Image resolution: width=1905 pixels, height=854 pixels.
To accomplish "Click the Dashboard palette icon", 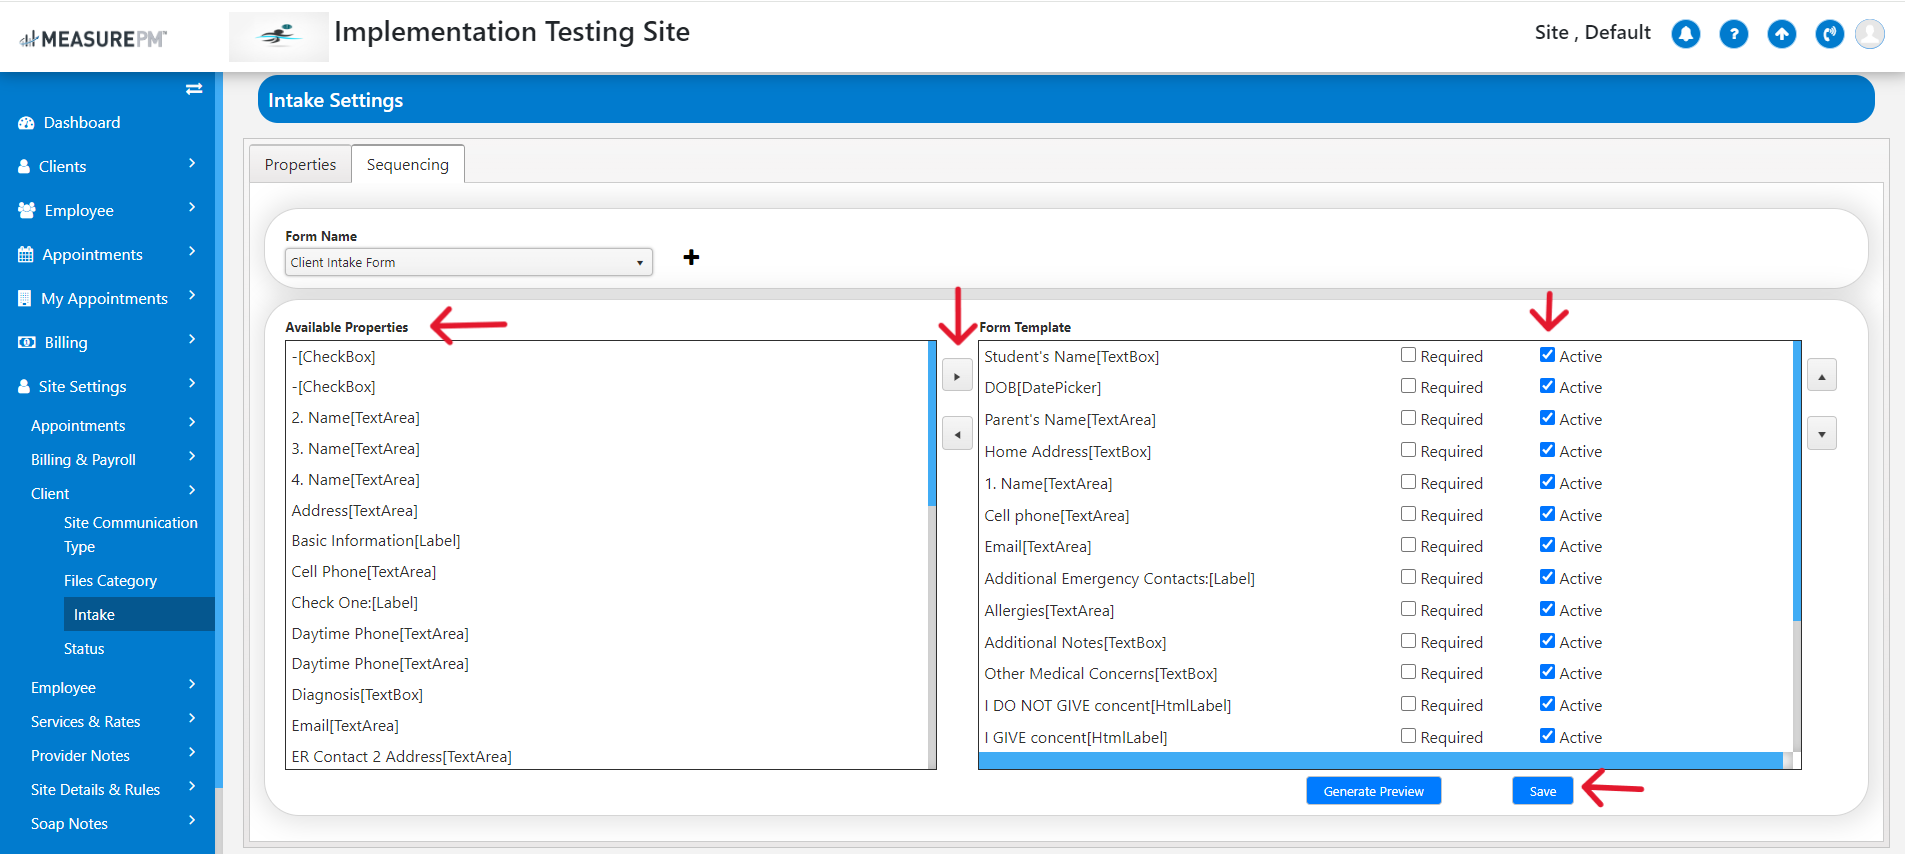I will 27,123.
